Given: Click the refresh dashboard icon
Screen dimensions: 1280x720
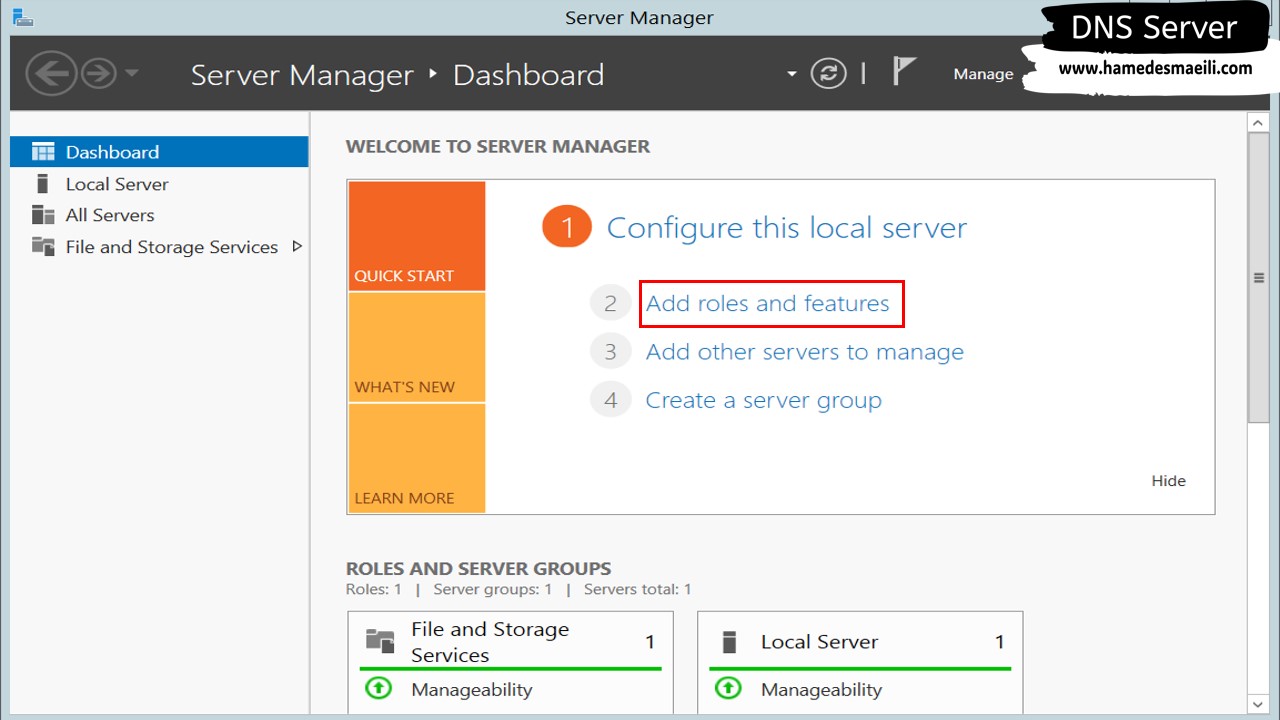Looking at the screenshot, I should coord(828,73).
